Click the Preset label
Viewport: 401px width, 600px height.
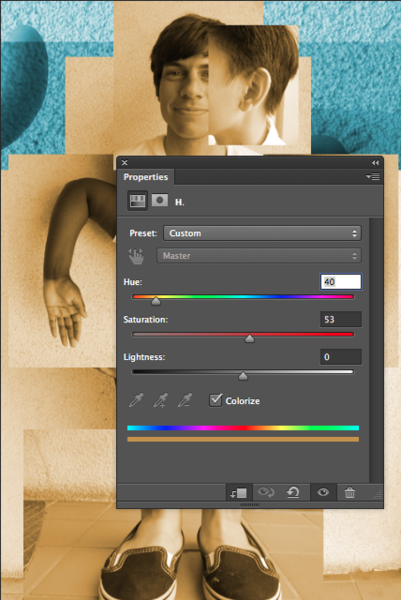[x=143, y=233]
